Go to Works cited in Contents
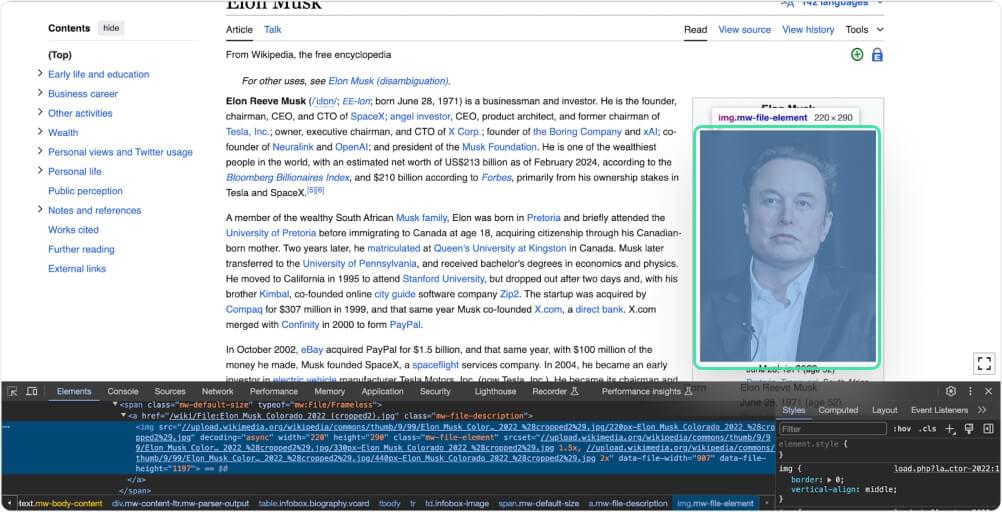This screenshot has height=512, width=1002. 73,229
